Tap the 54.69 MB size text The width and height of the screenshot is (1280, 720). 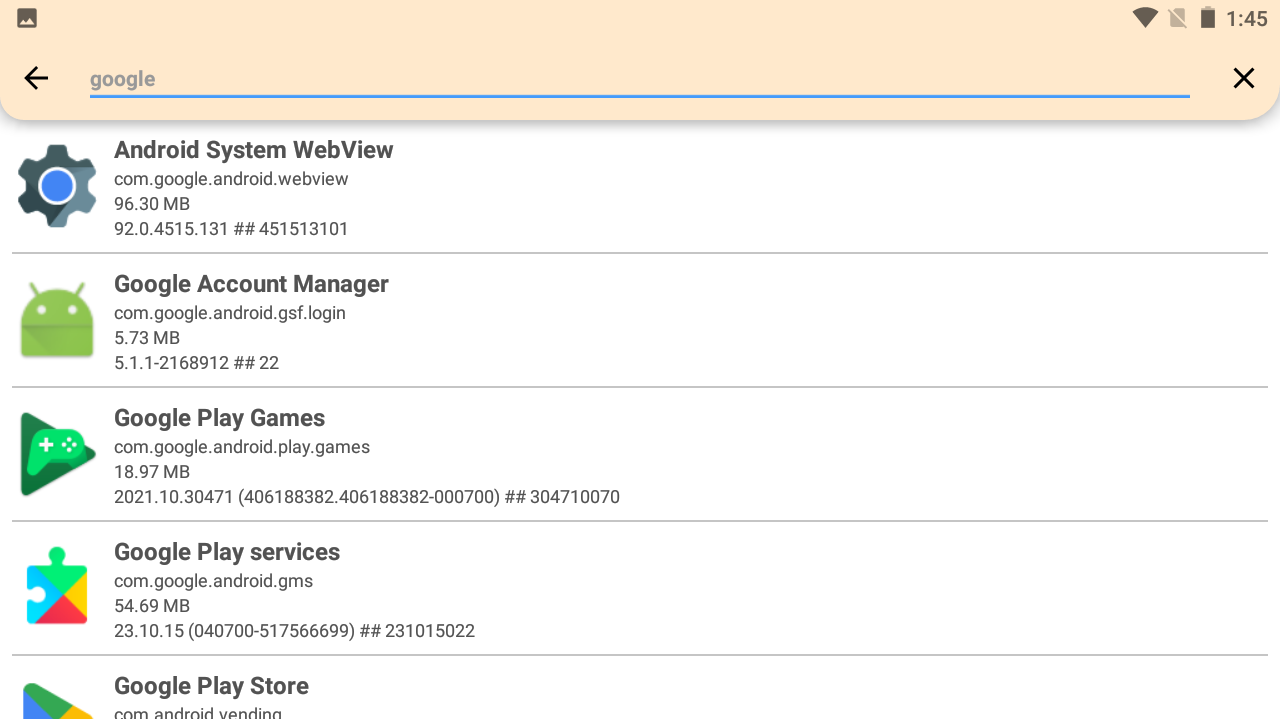tap(152, 606)
